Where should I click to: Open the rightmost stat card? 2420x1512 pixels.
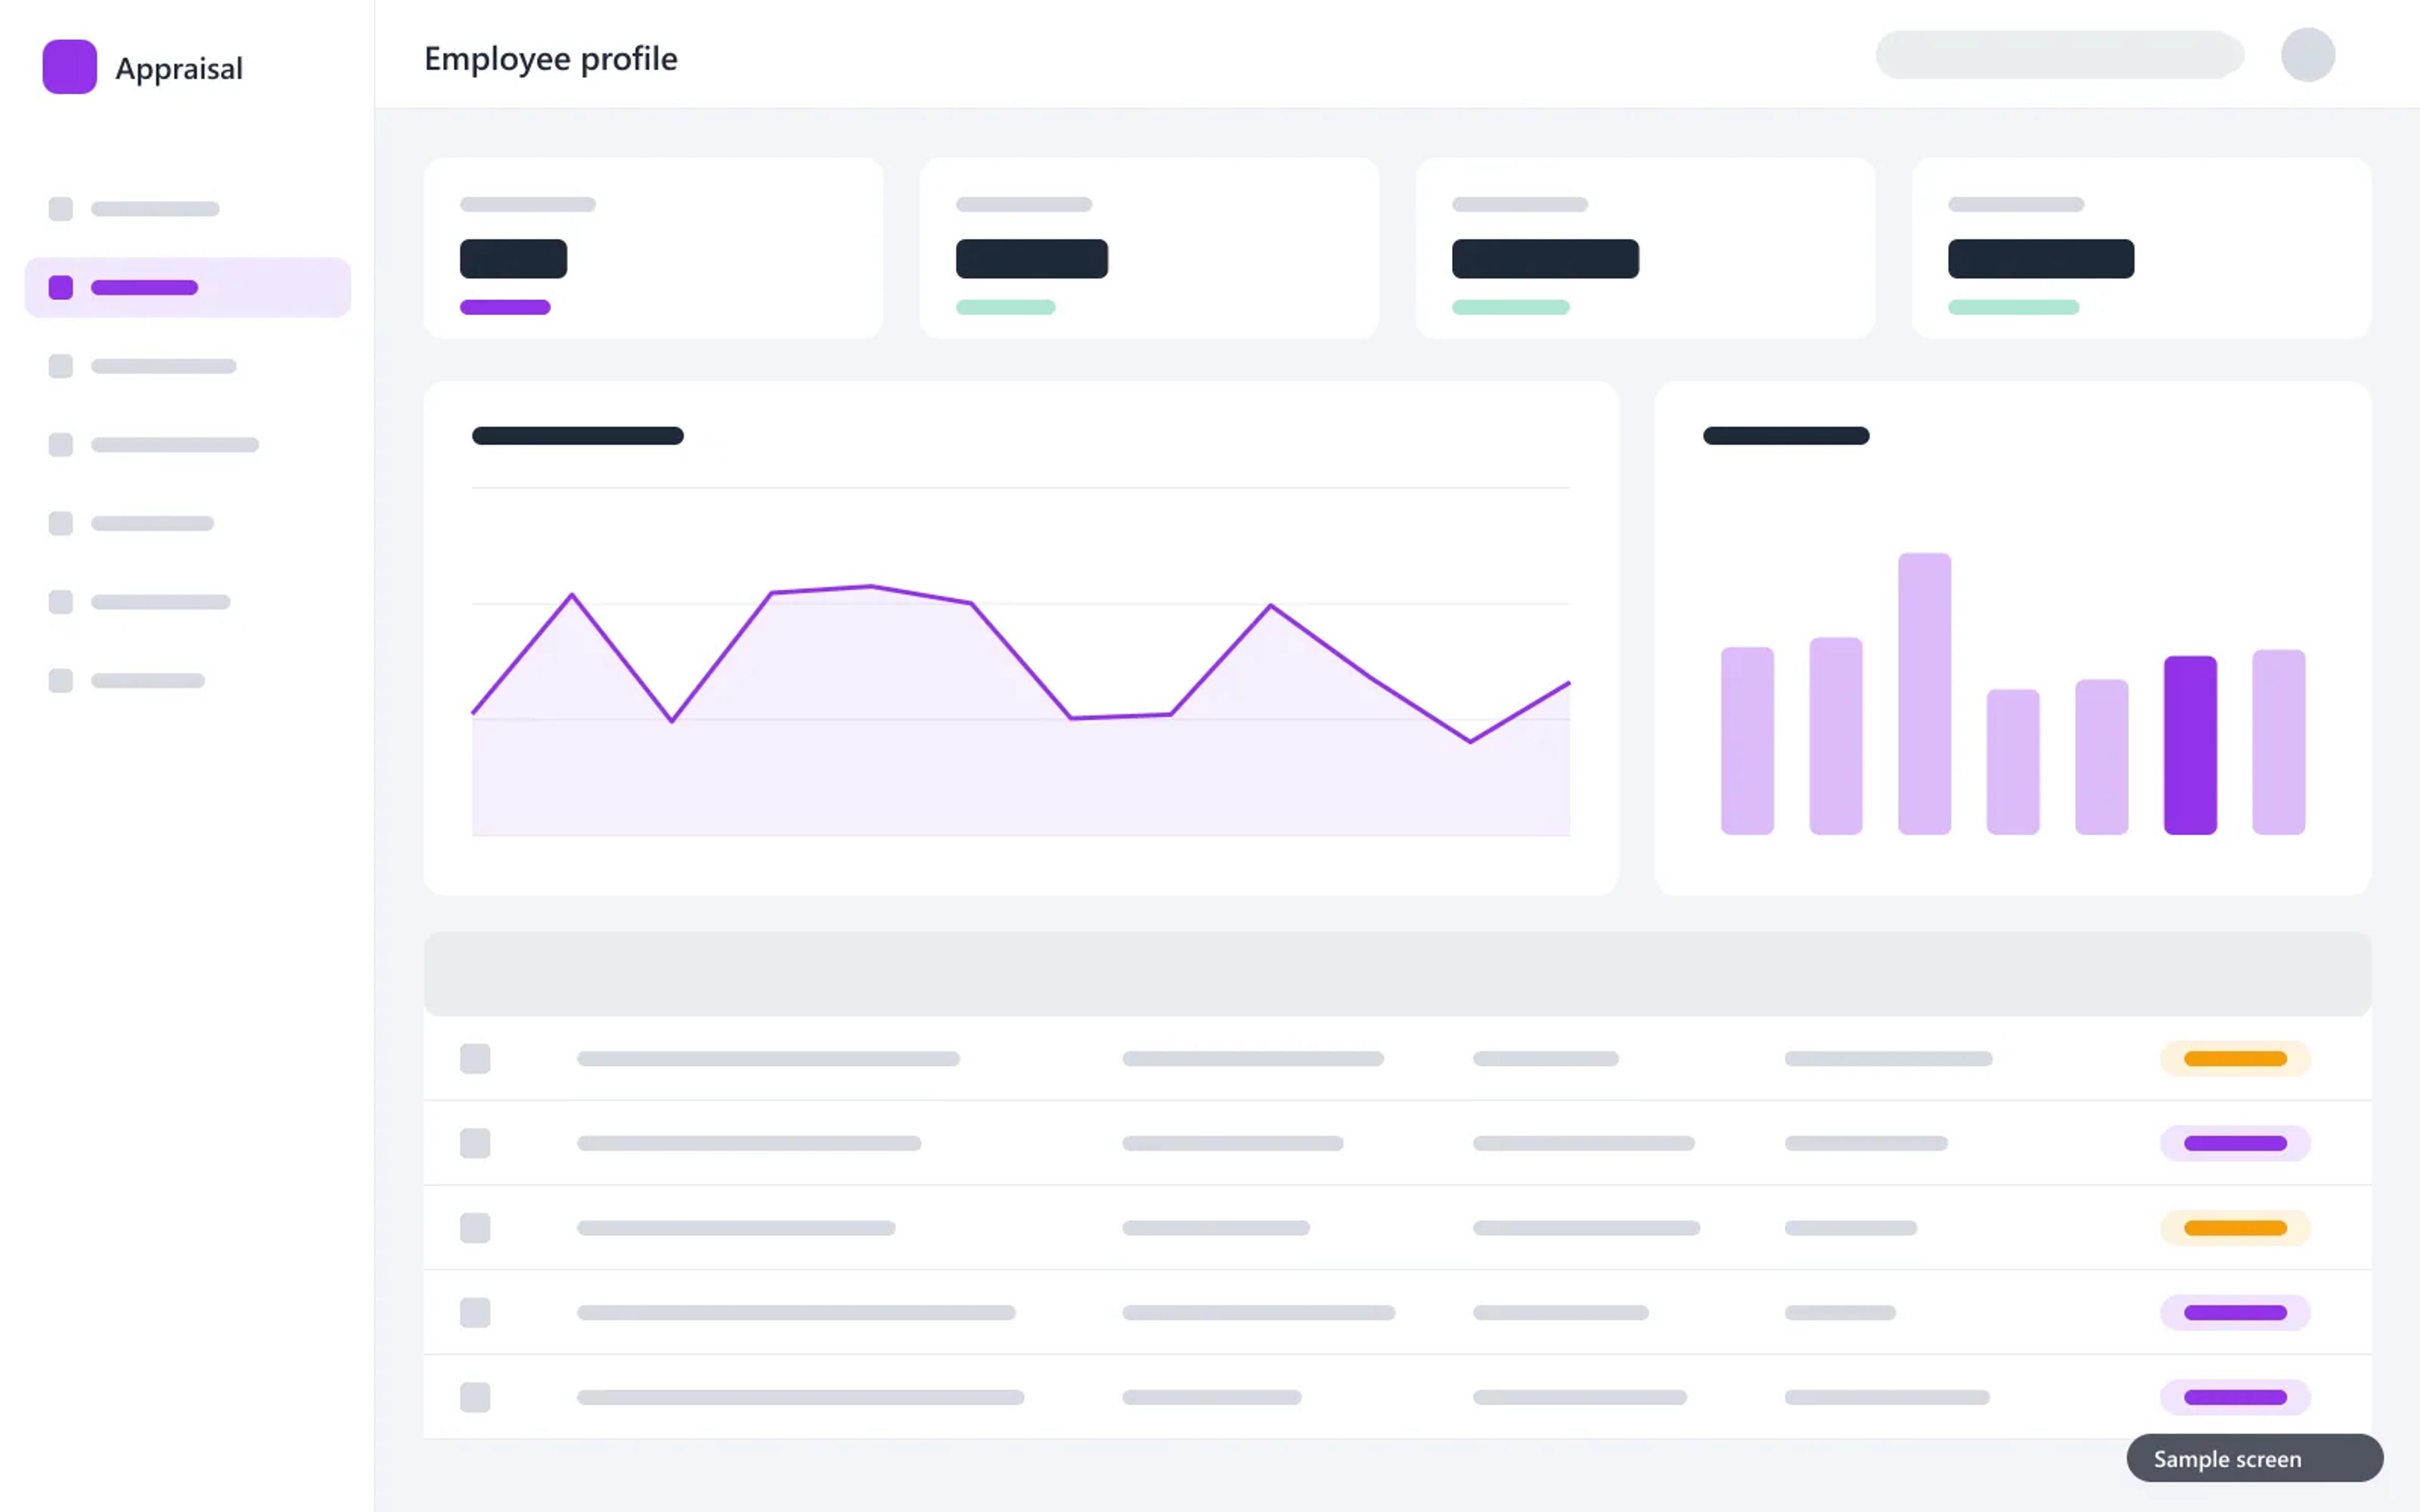click(2141, 248)
